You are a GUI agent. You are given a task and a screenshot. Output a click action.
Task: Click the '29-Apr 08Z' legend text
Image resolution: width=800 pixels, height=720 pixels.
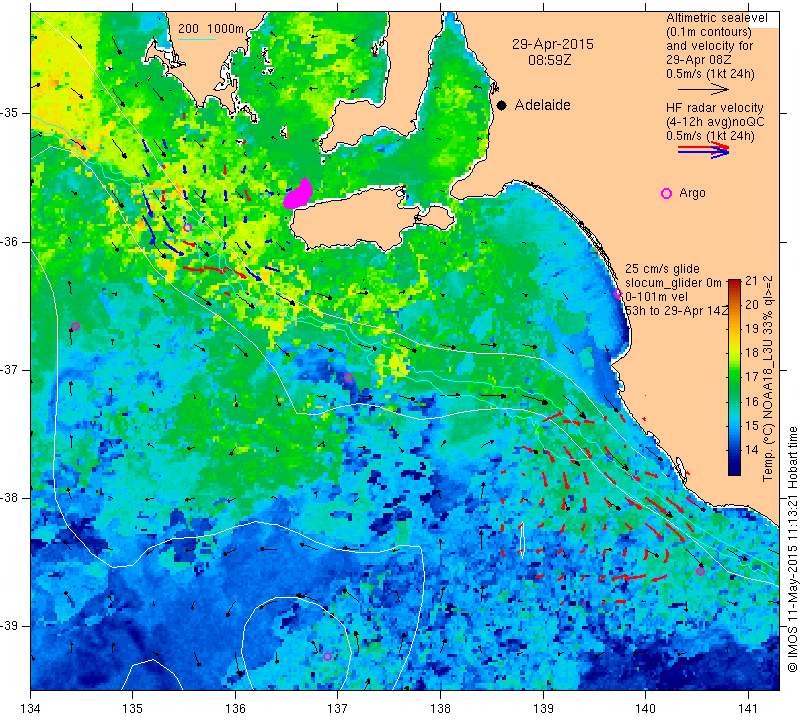click(x=699, y=60)
